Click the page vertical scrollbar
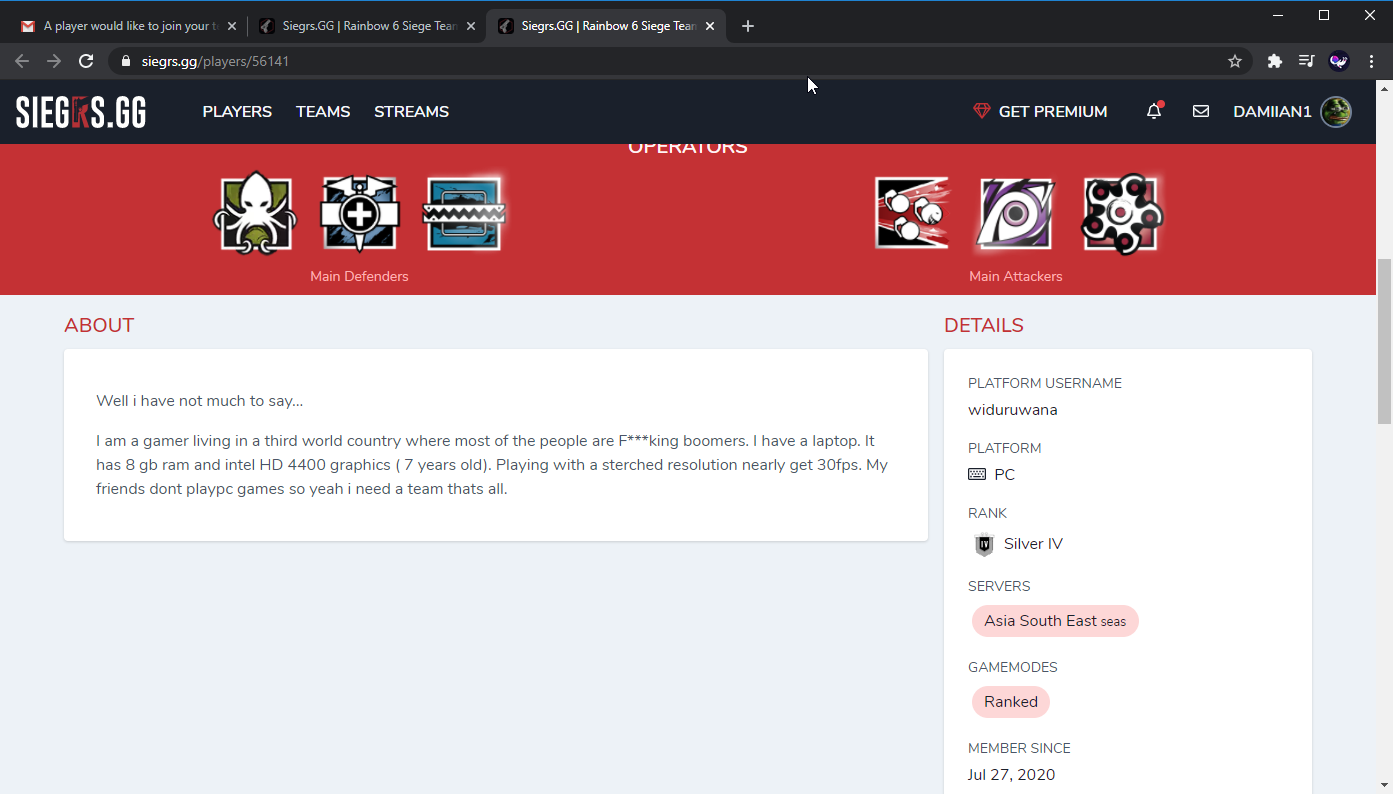 click(1384, 340)
